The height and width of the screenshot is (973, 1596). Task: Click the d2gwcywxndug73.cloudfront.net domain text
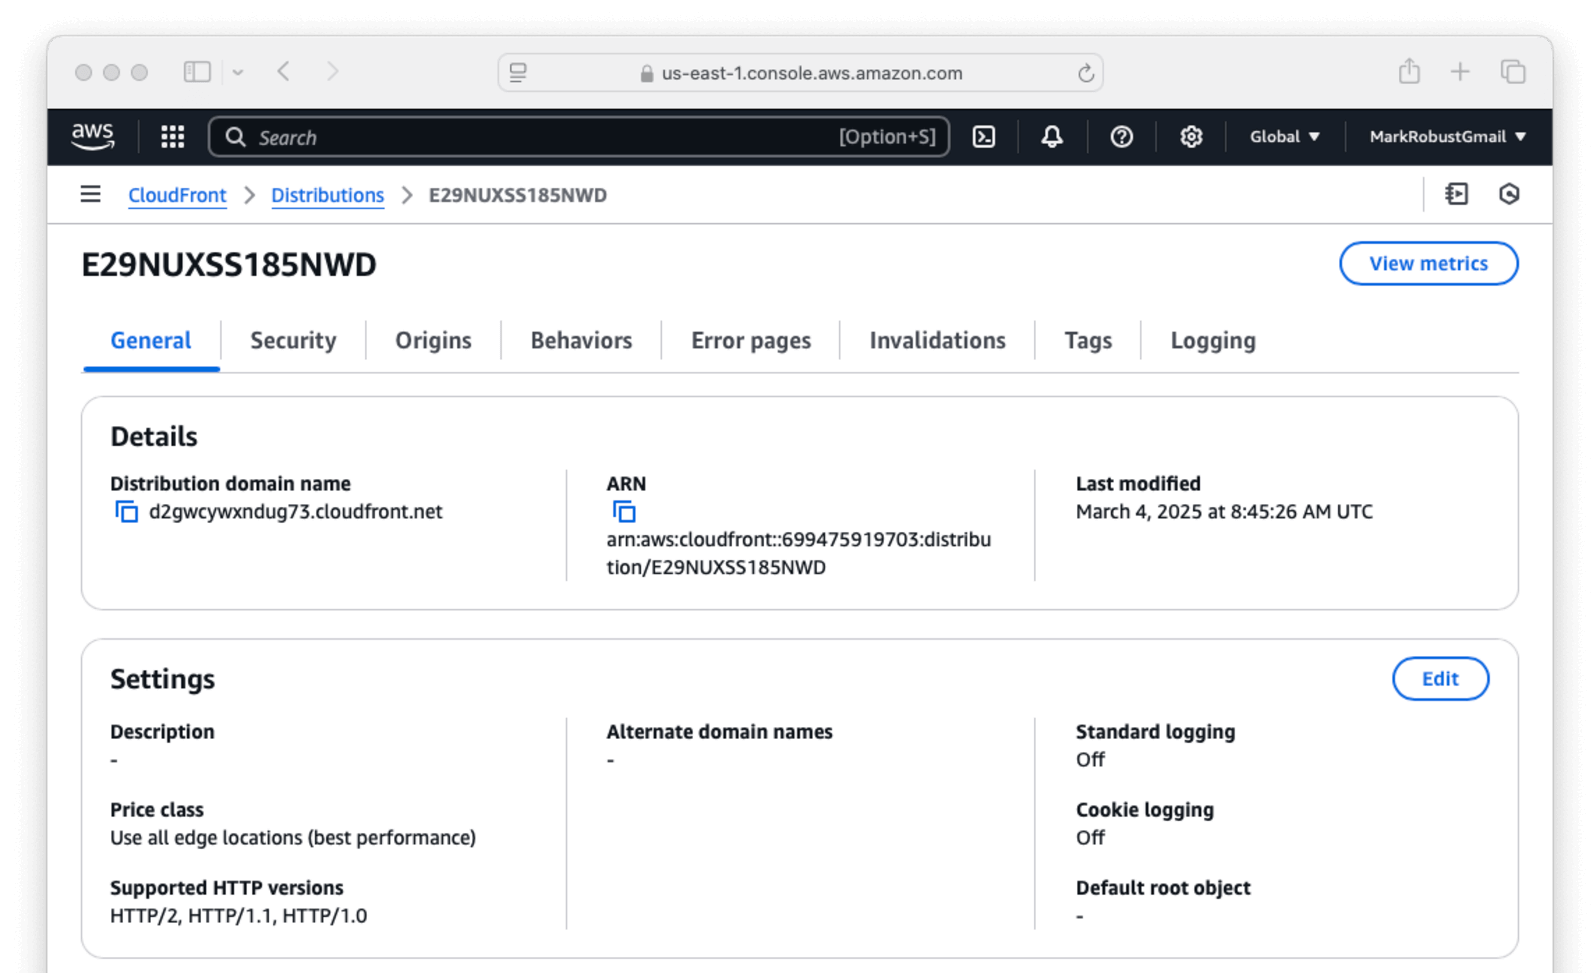[296, 512]
